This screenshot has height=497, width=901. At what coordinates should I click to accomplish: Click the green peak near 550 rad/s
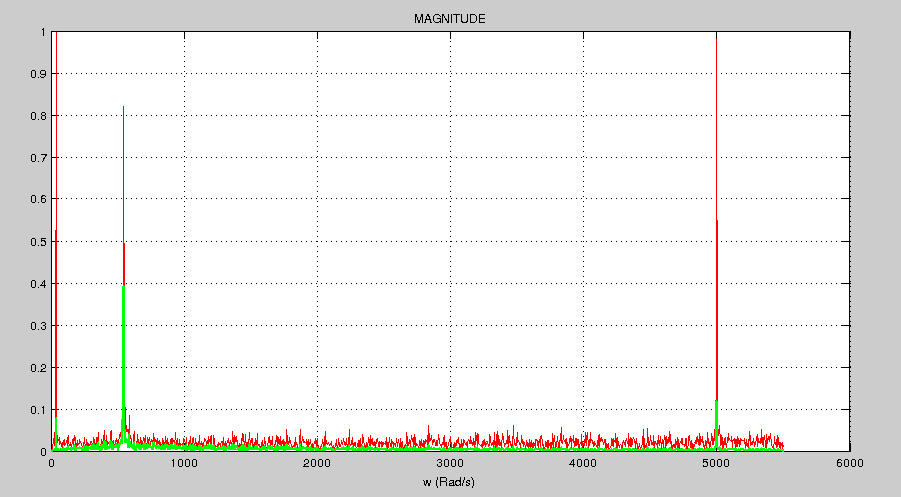pyautogui.click(x=124, y=287)
